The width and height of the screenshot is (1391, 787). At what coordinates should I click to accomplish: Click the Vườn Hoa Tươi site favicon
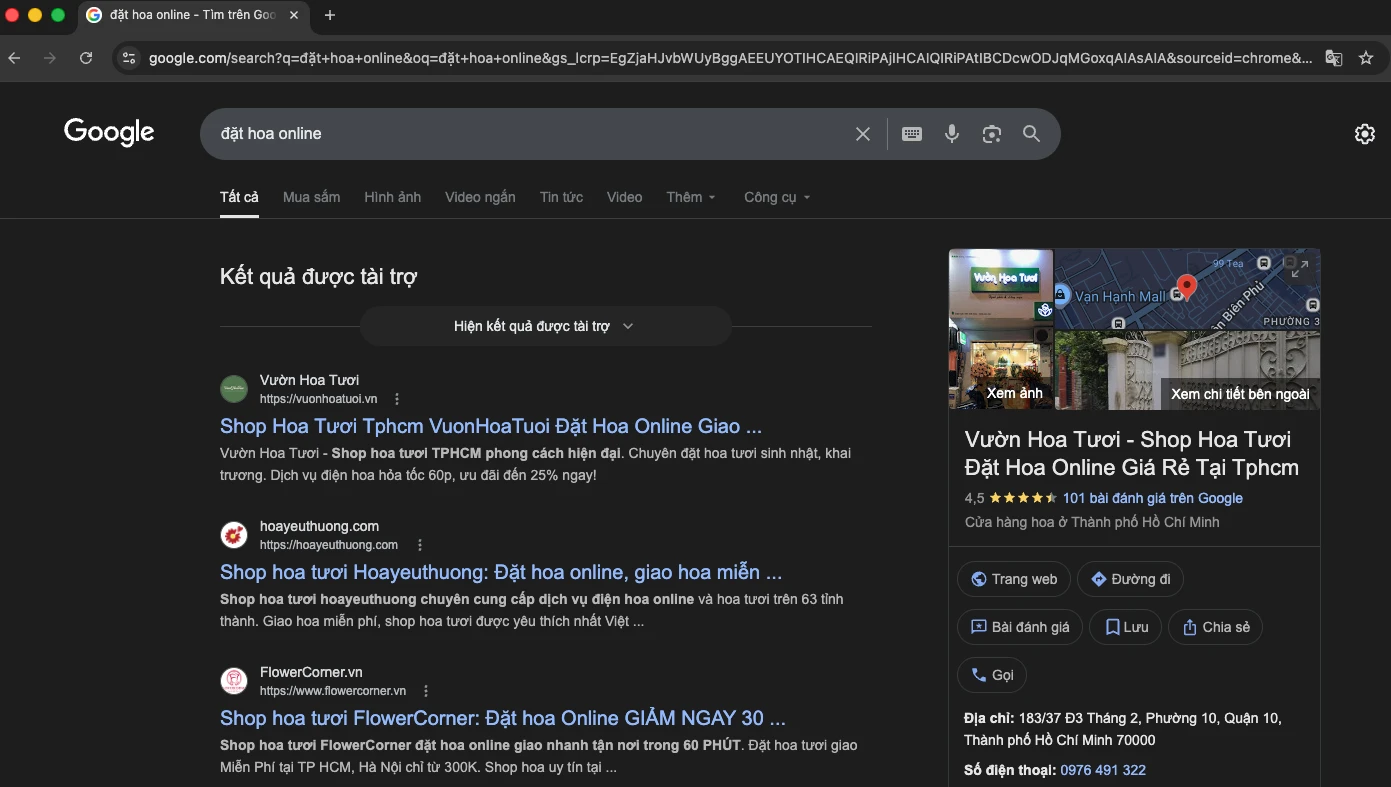tap(234, 389)
